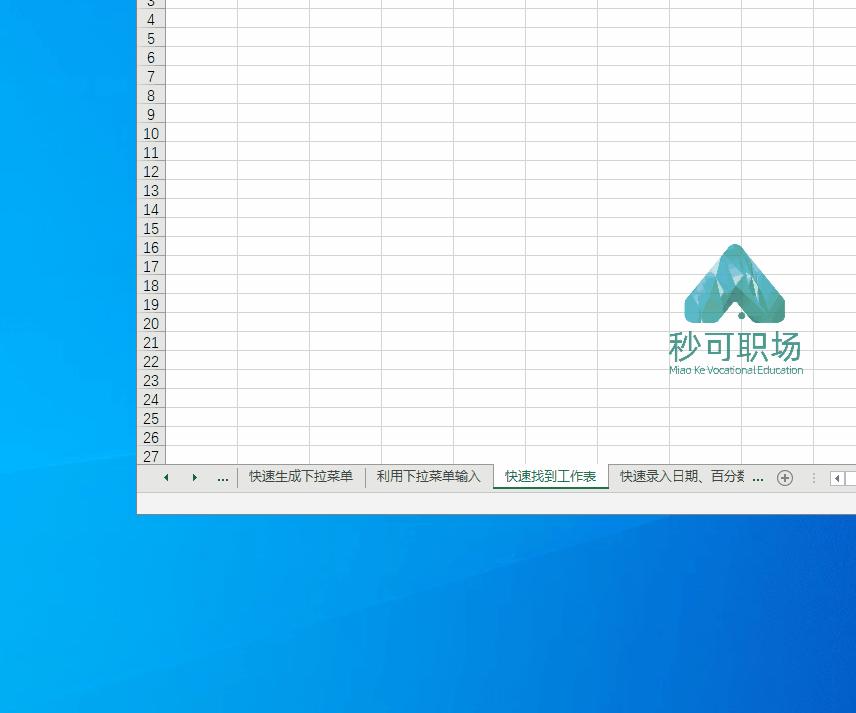Click the right sheet-navigation arrow

point(194,478)
